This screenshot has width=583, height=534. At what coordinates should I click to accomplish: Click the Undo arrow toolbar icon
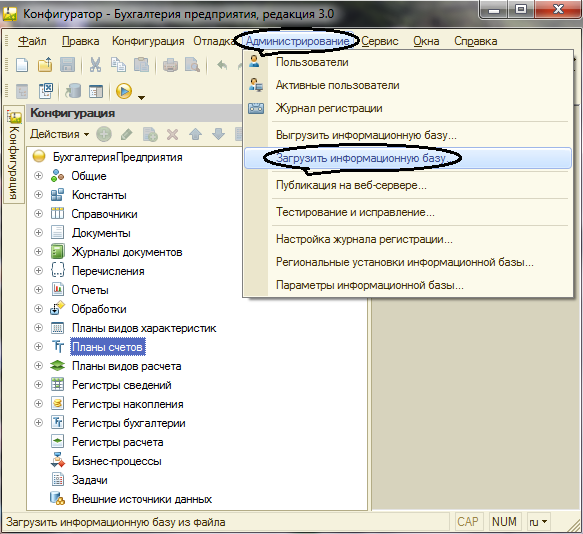tap(222, 65)
